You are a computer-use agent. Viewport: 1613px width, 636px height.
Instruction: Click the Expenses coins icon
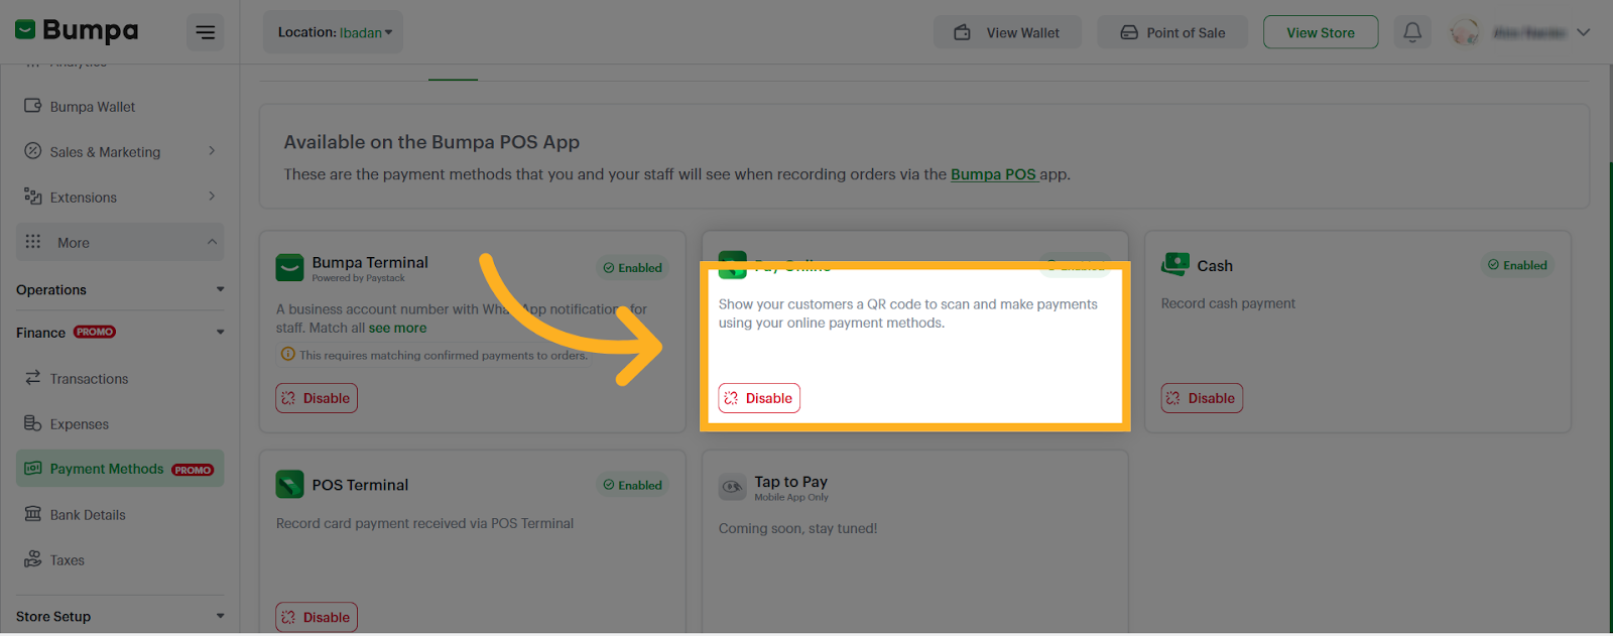pos(33,423)
